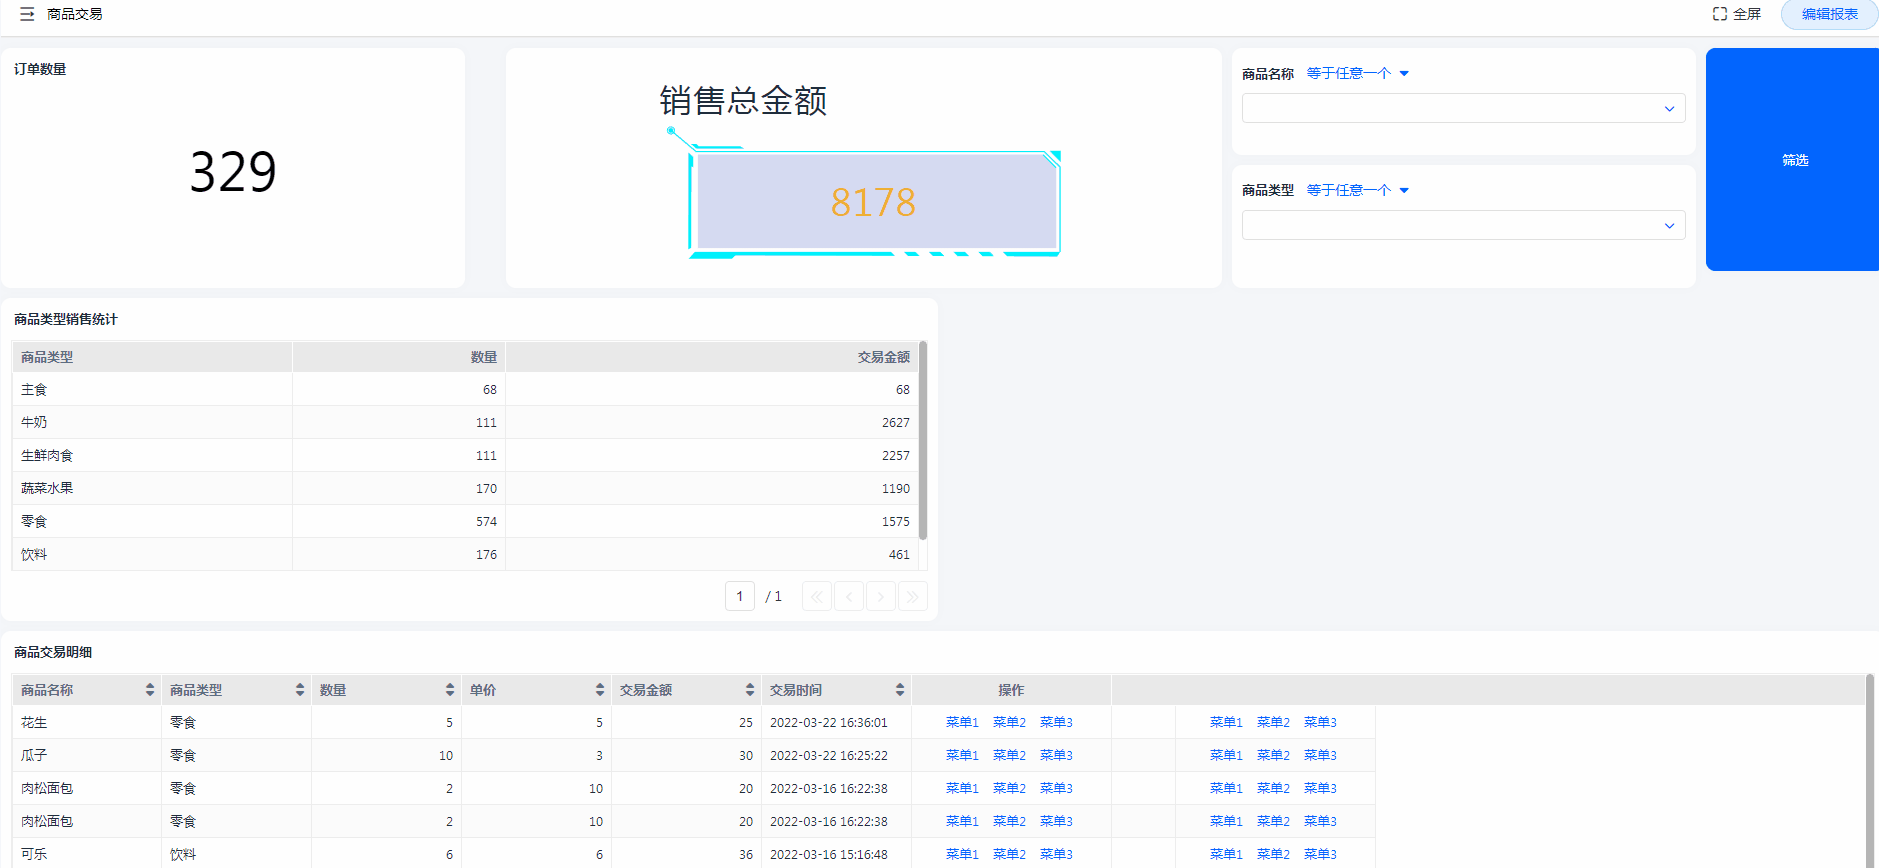Click sort arrows on 数量 column header
The image size is (1879, 868).
(x=450, y=690)
